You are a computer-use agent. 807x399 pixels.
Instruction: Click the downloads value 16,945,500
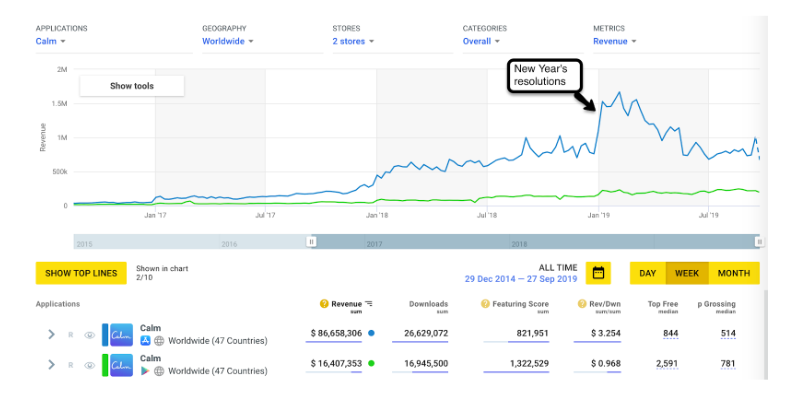coord(426,363)
